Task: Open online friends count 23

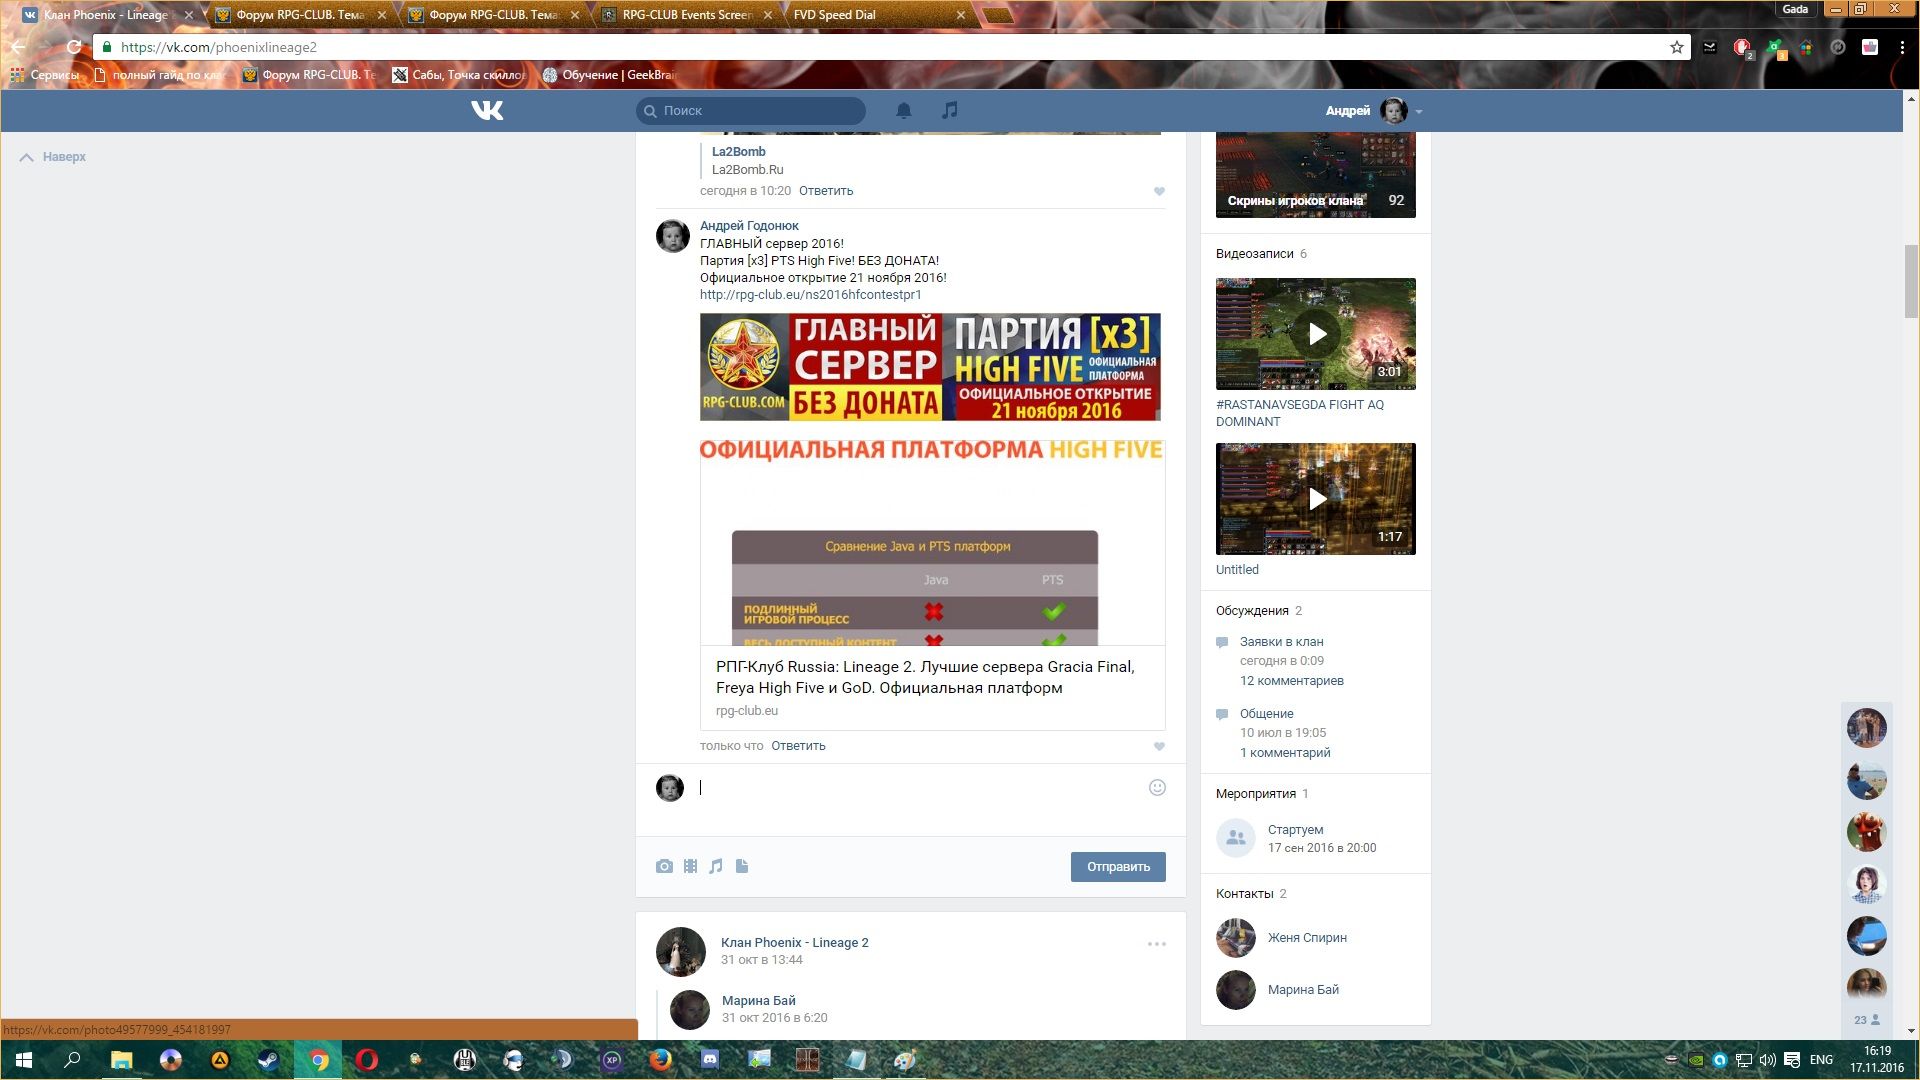Action: tap(1867, 1020)
